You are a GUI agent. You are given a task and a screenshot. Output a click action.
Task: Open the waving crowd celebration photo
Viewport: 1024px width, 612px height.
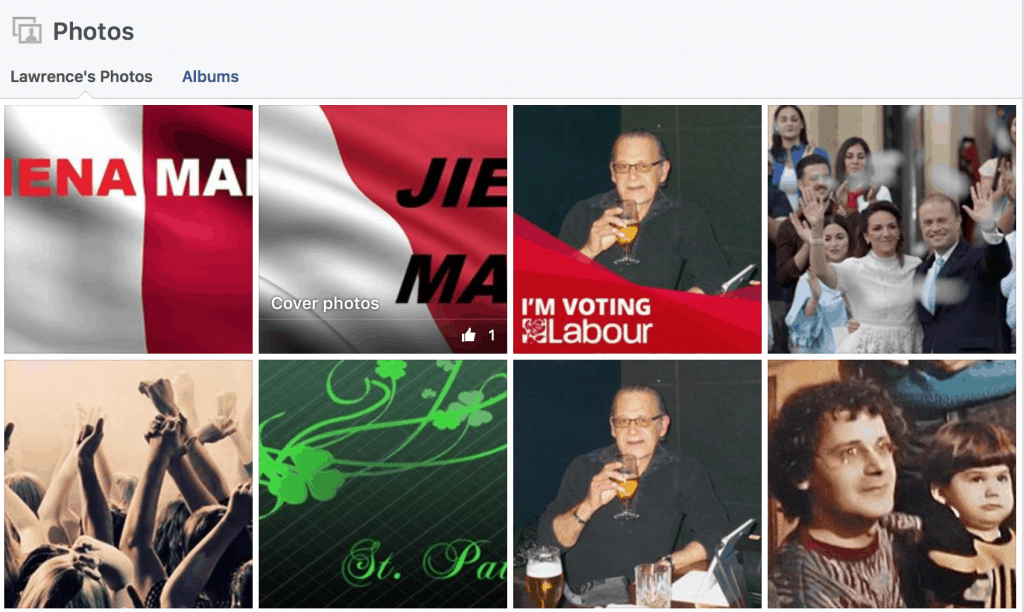coord(892,229)
